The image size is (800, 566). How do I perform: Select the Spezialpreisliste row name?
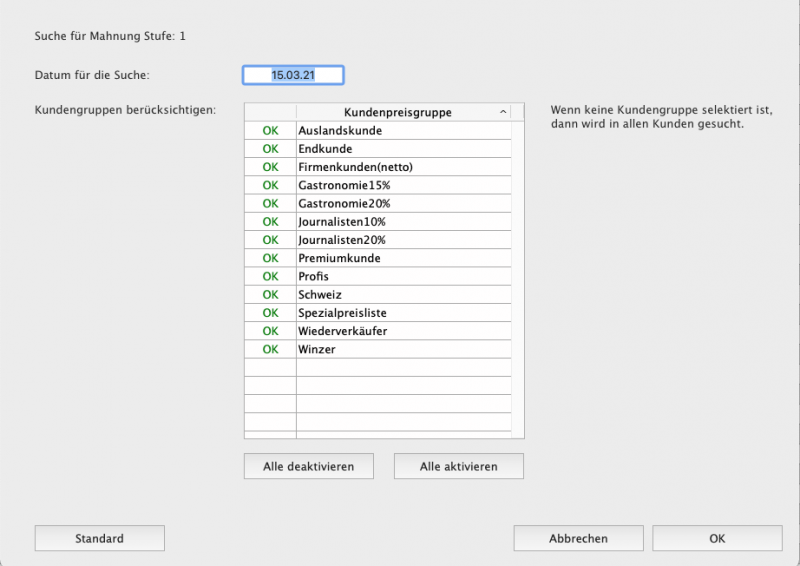coord(404,313)
